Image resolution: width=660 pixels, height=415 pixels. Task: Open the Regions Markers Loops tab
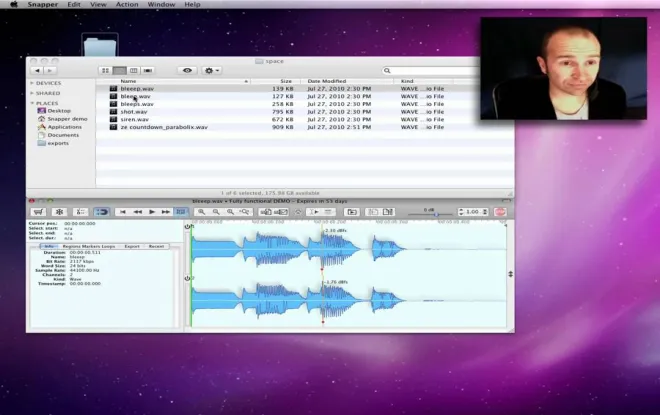tap(89, 246)
